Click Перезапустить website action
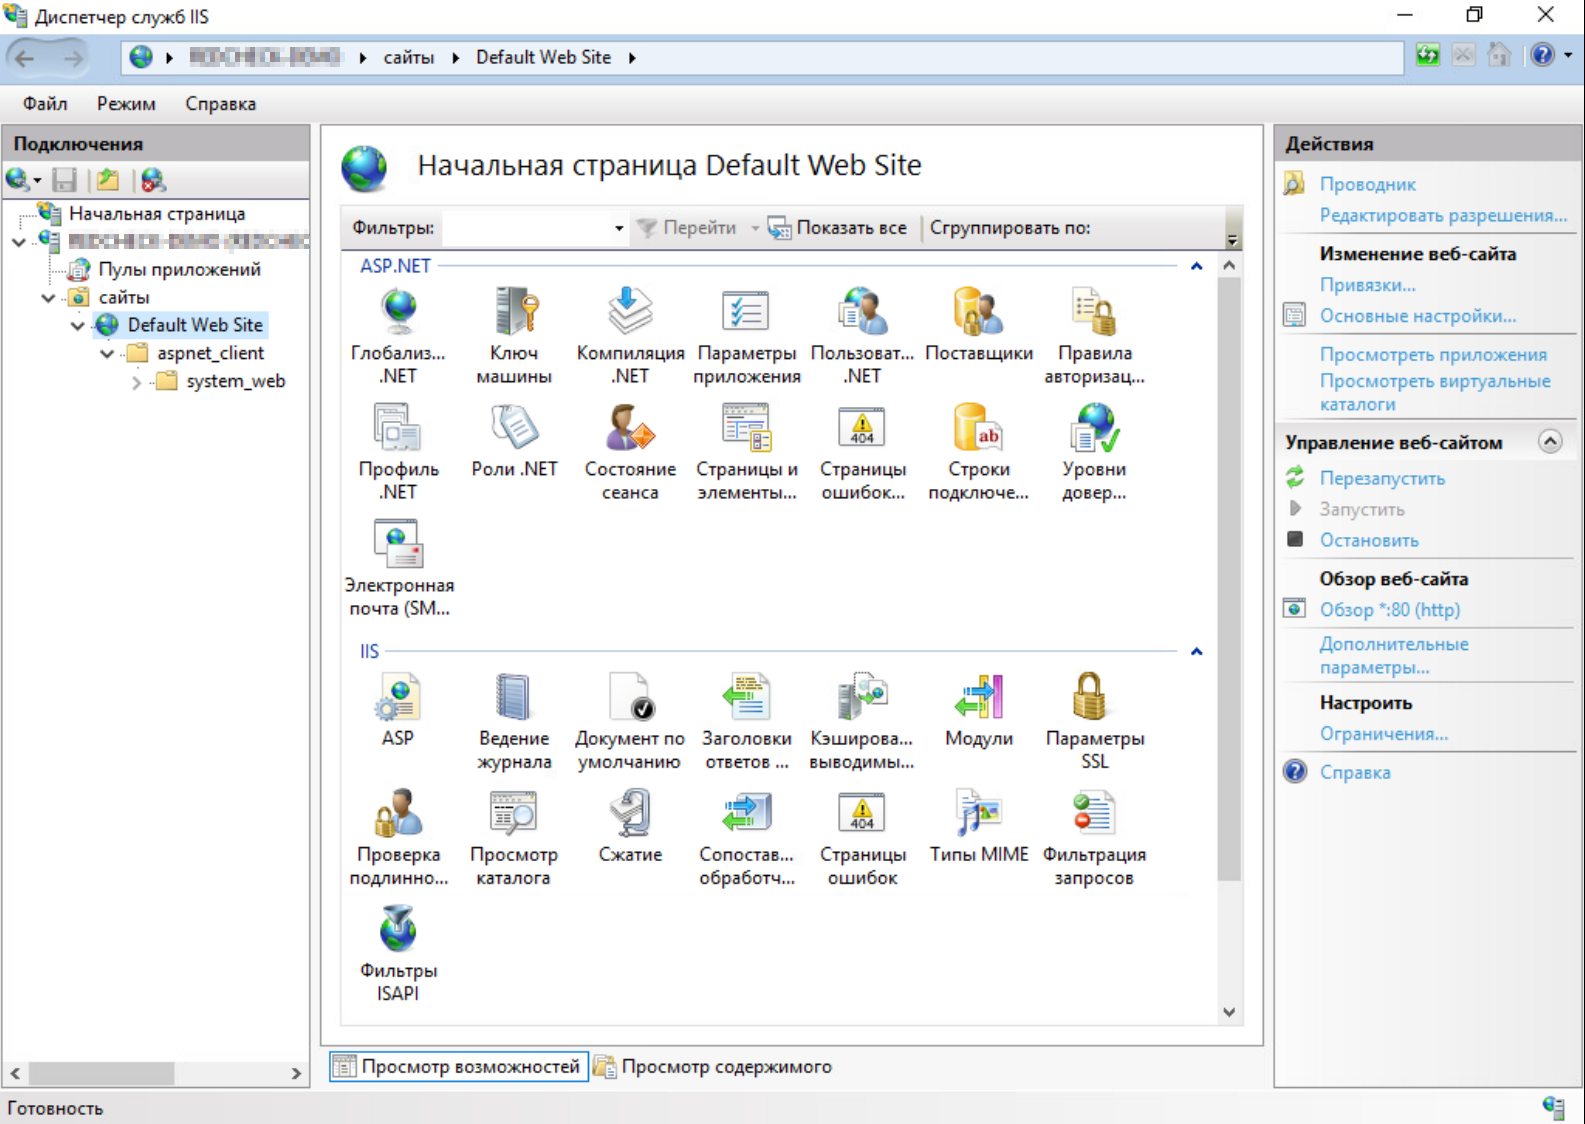 point(1382,478)
